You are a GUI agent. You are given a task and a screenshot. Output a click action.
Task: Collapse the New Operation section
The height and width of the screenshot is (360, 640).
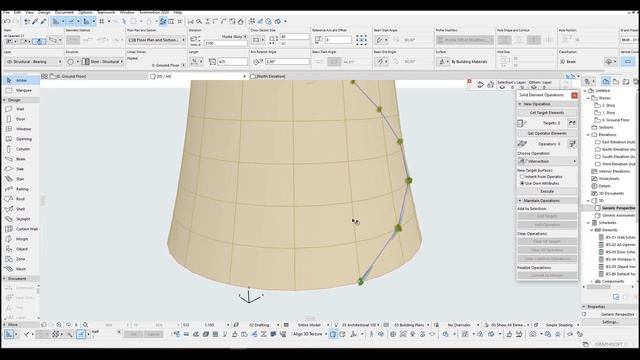coord(520,104)
